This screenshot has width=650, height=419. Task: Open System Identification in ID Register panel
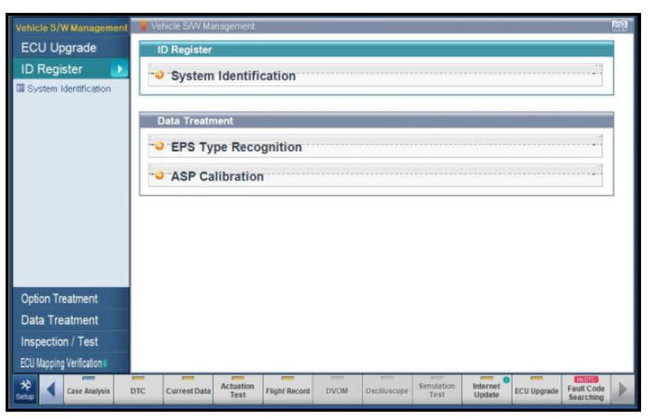point(375,75)
